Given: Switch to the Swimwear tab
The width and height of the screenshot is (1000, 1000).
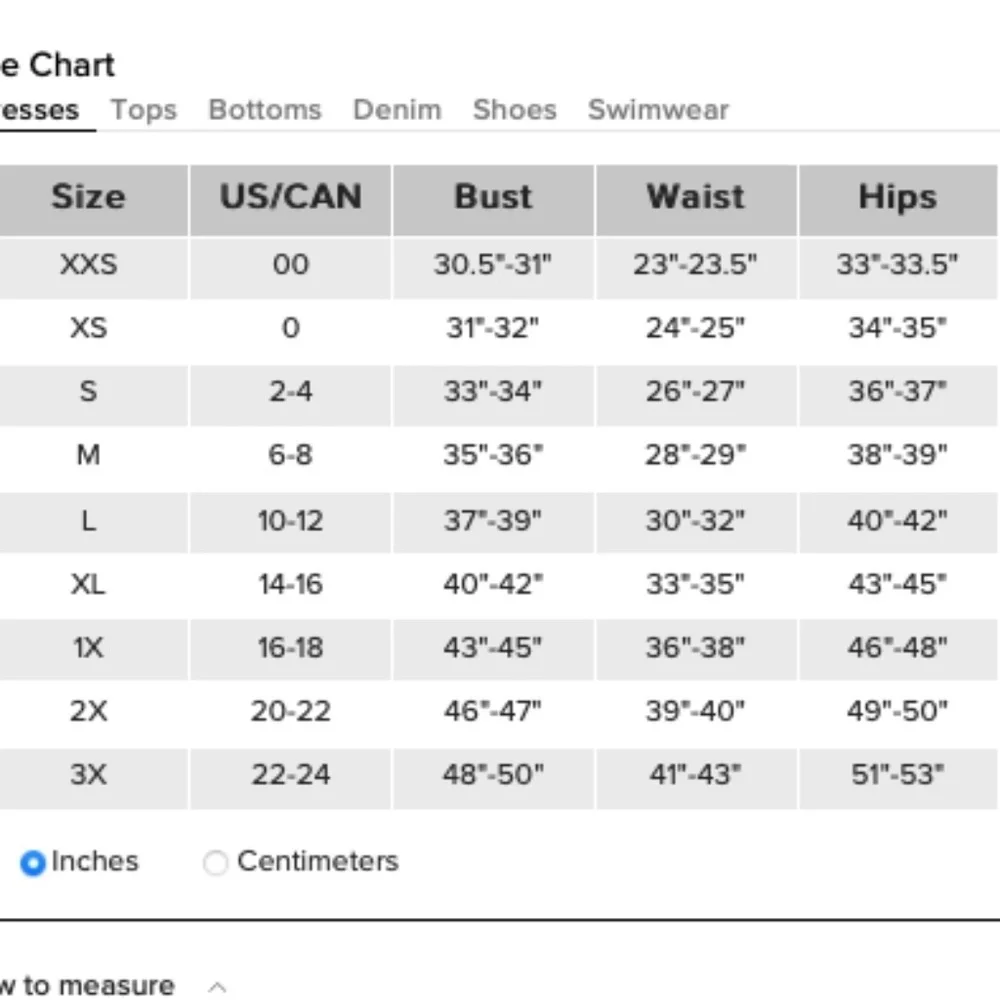Looking at the screenshot, I should pos(658,110).
